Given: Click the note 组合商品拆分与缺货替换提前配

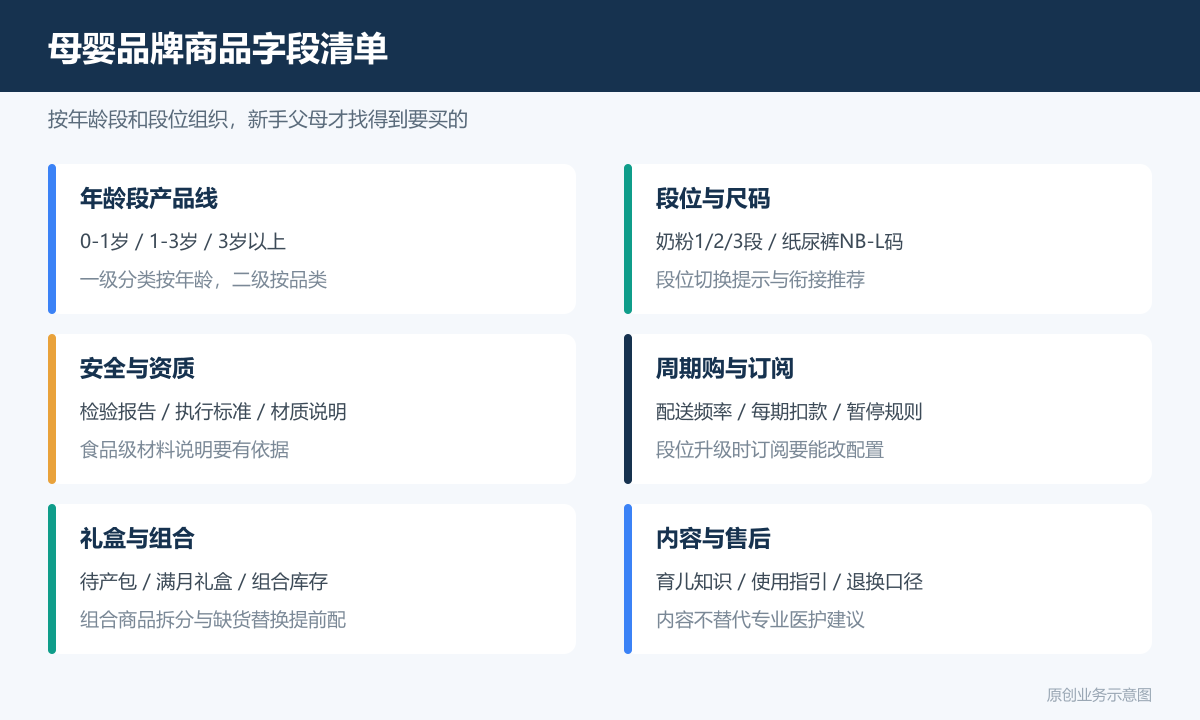Looking at the screenshot, I should [x=213, y=619].
